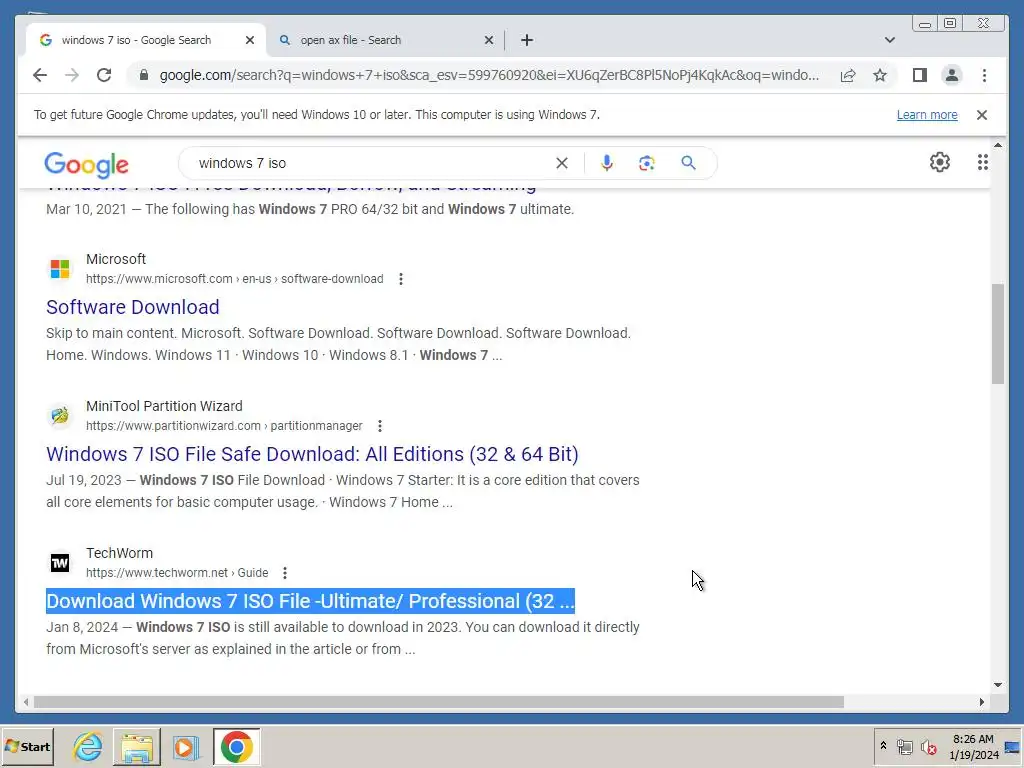The image size is (1024, 768).
Task: Open the volume tray icon
Action: [929, 746]
